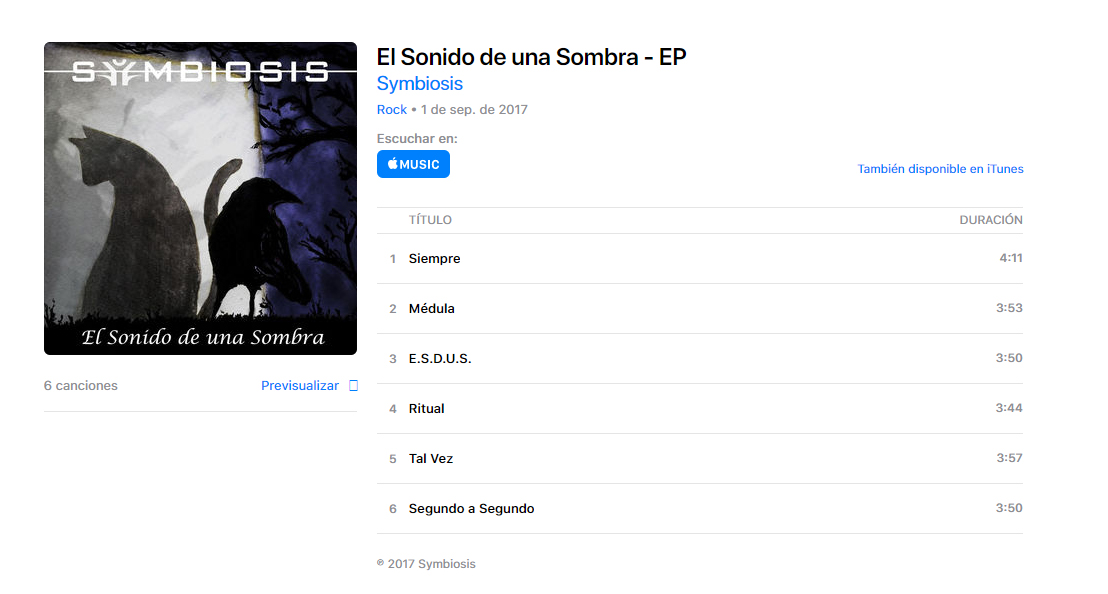Click the TÍTULO column header
This screenshot has width=1108, height=594.
[x=430, y=220]
